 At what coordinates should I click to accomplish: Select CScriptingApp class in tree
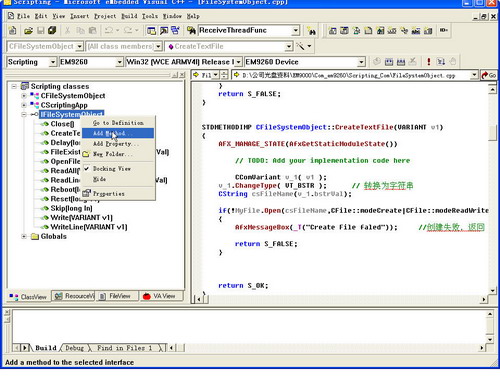[x=64, y=105]
